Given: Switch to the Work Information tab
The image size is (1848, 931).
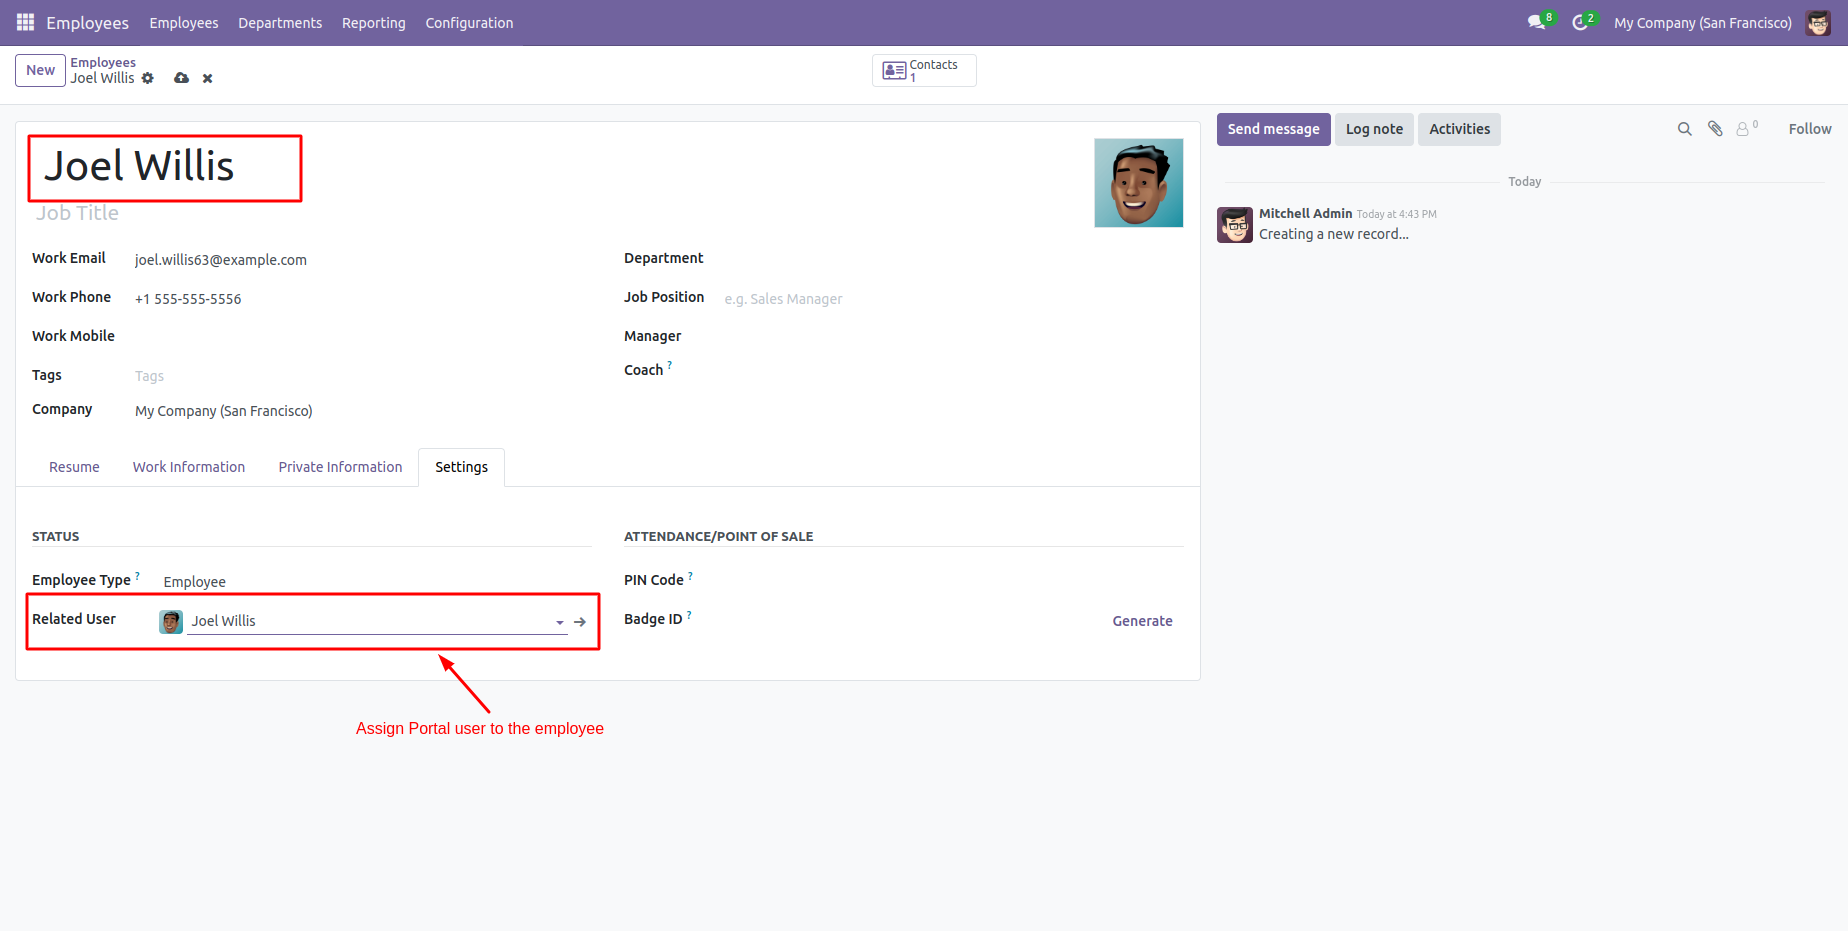Looking at the screenshot, I should (x=188, y=467).
